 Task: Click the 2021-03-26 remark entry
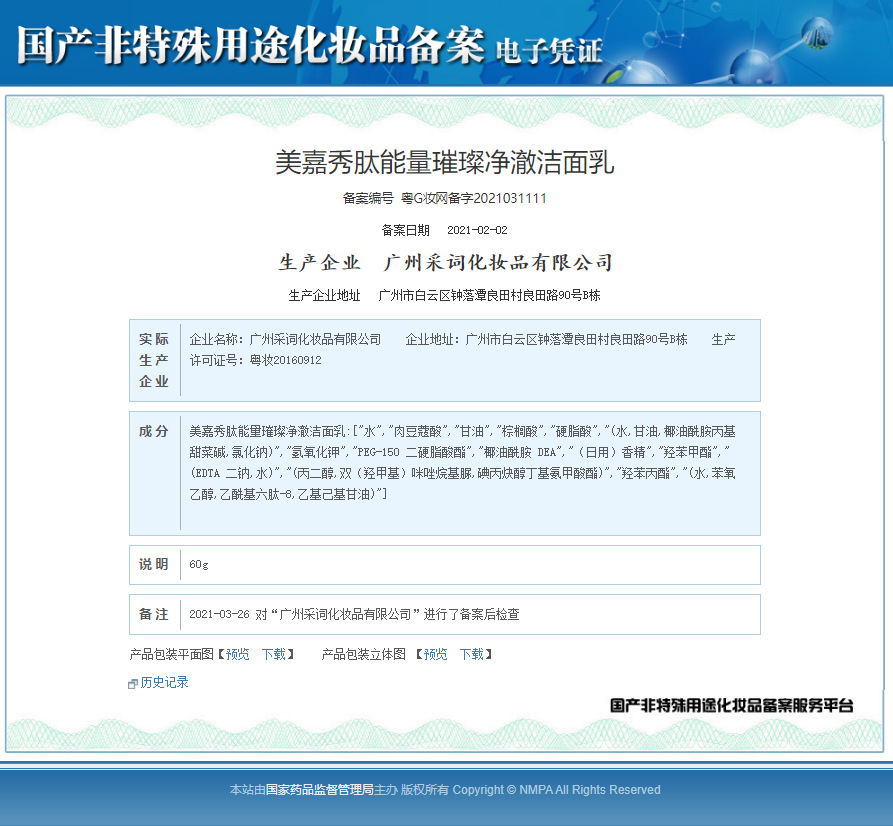click(354, 614)
